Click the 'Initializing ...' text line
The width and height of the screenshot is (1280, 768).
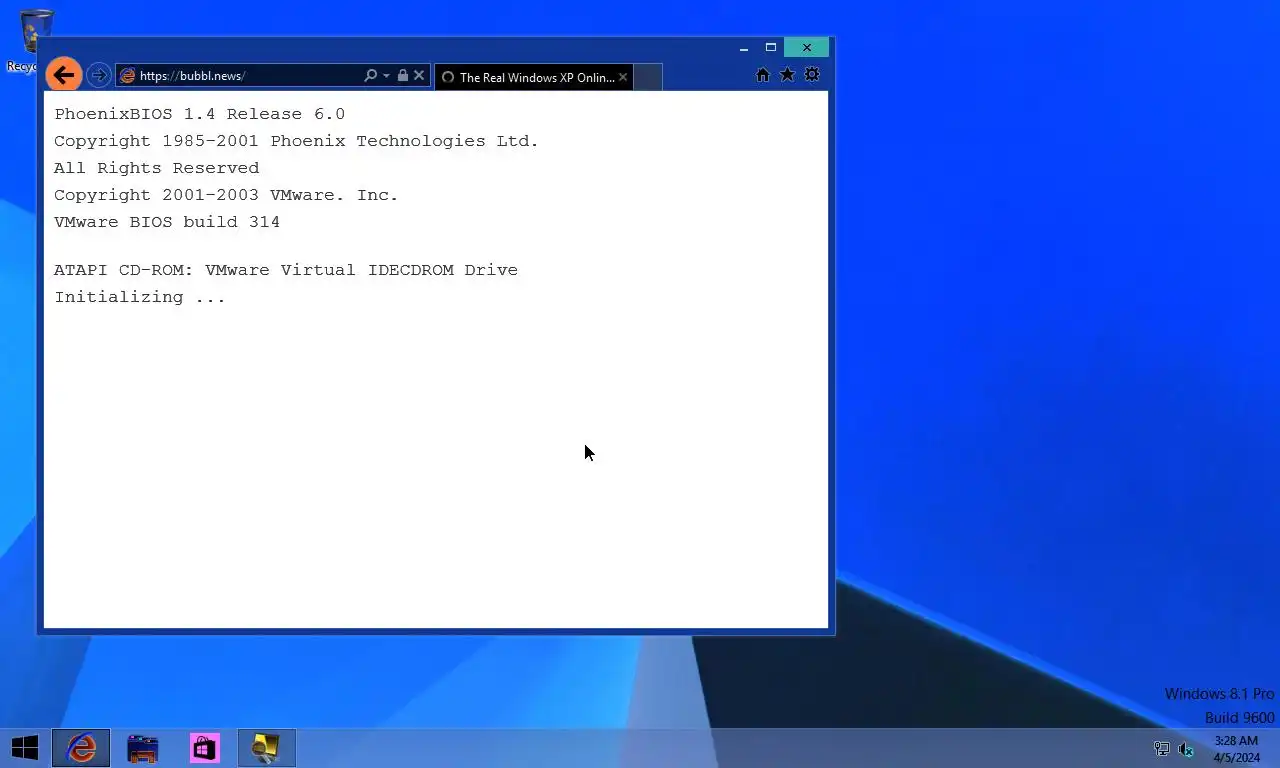tap(140, 297)
